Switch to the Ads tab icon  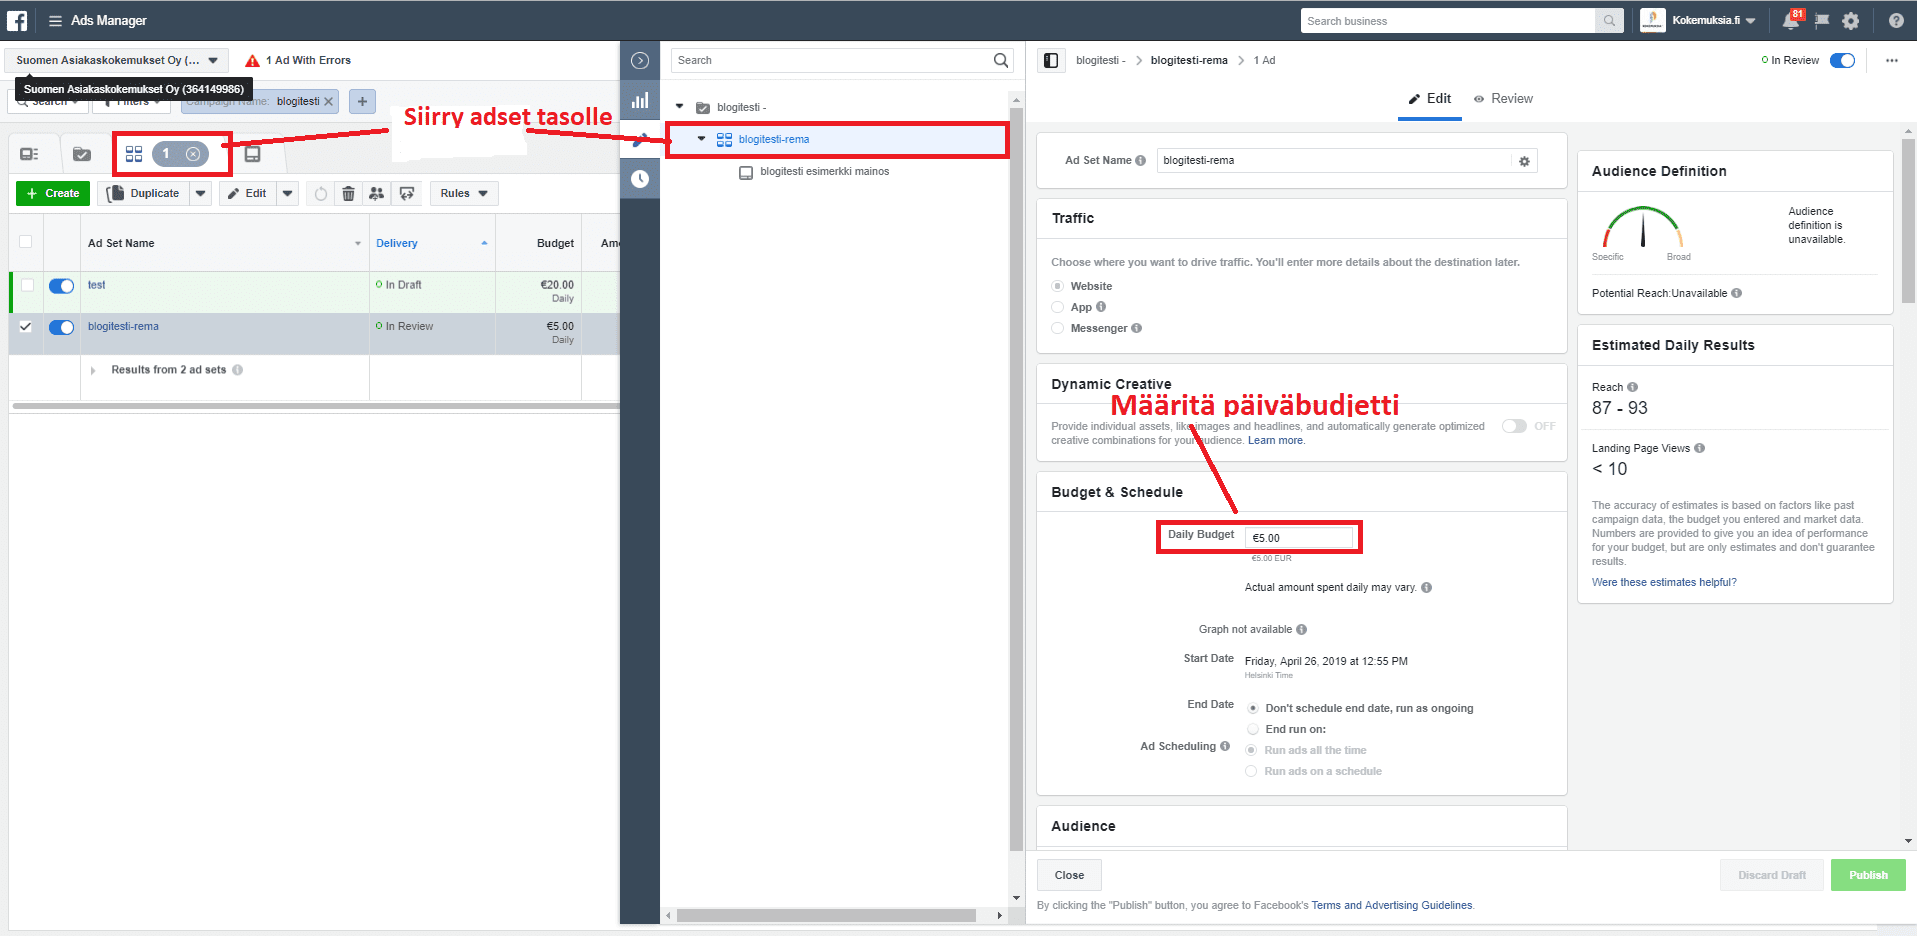[x=253, y=154]
